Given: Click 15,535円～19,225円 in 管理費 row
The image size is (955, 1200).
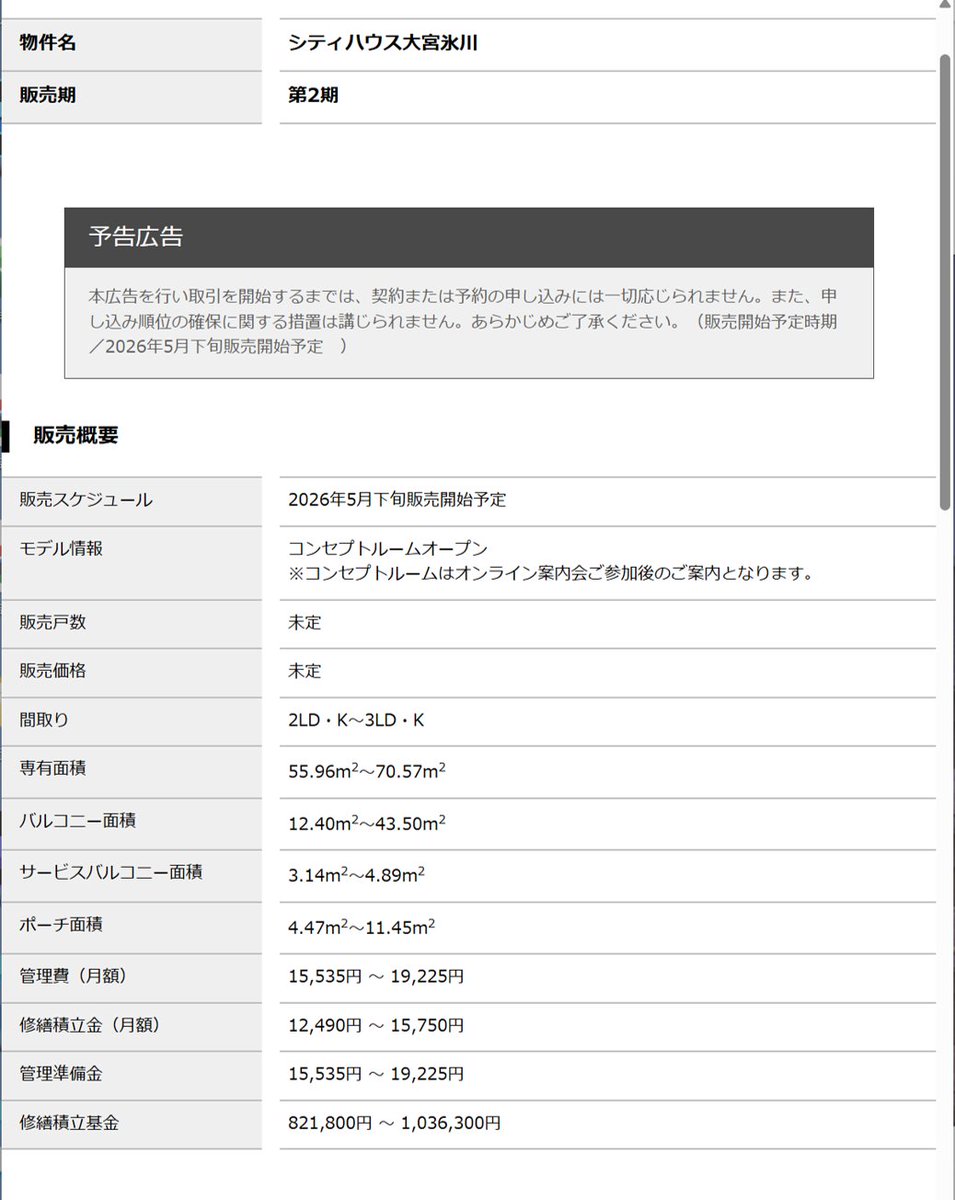Looking at the screenshot, I should [376, 977].
